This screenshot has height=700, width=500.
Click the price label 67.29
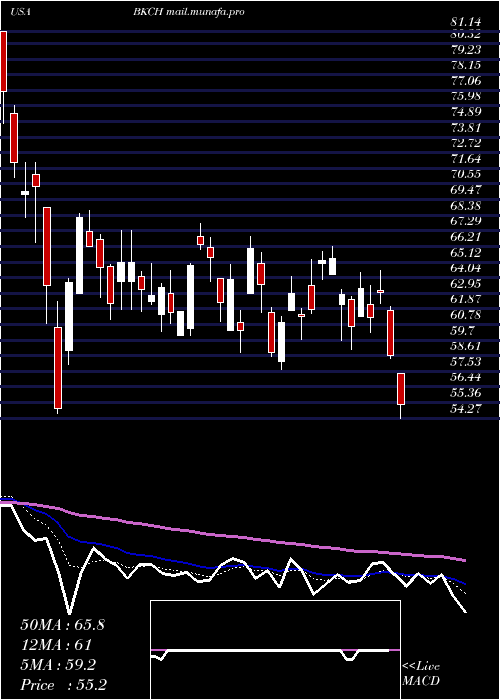click(x=467, y=221)
